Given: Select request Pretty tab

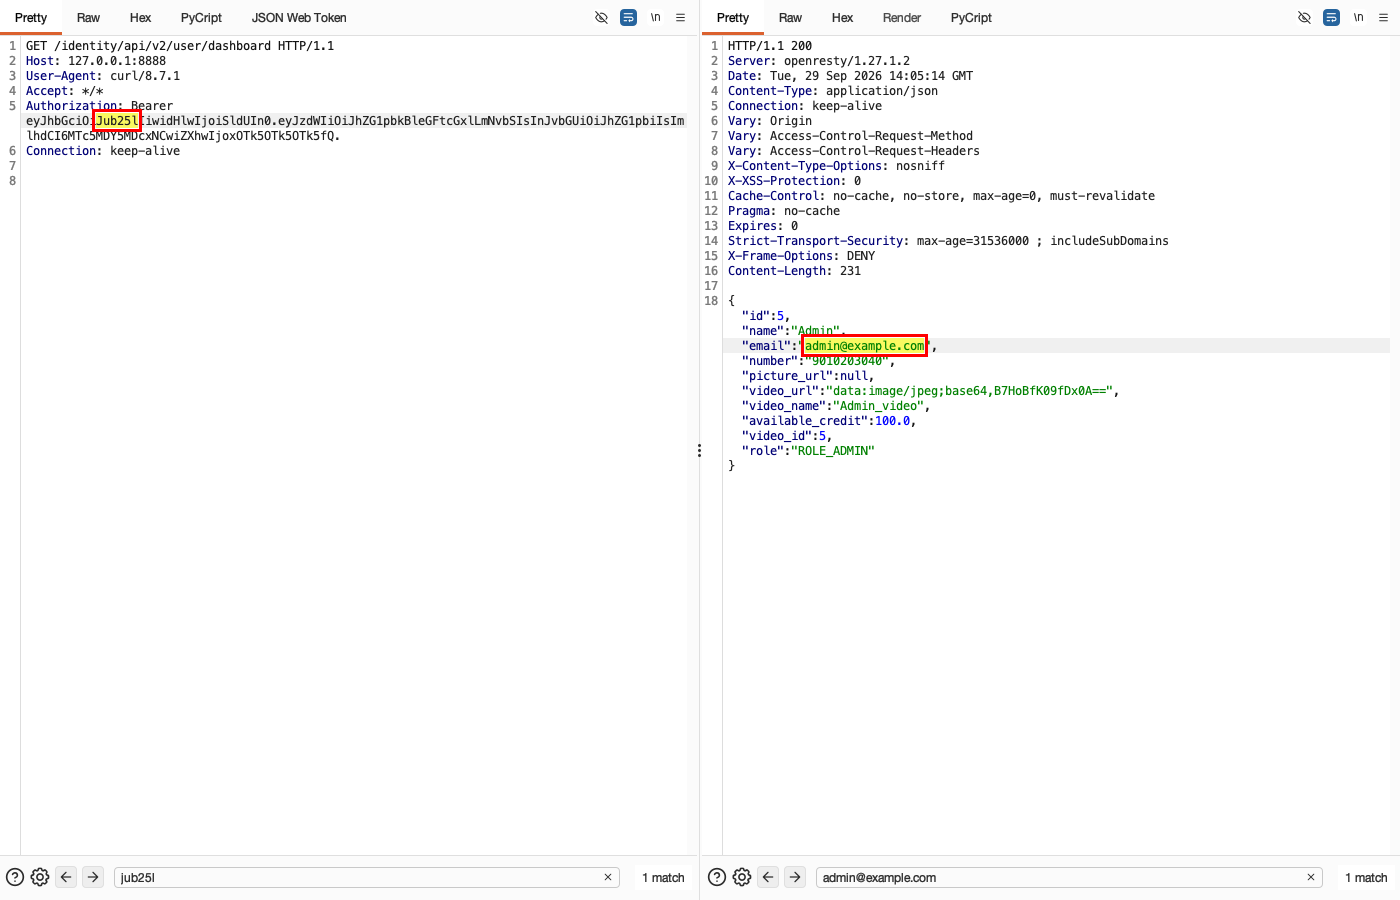Looking at the screenshot, I should (x=31, y=18).
